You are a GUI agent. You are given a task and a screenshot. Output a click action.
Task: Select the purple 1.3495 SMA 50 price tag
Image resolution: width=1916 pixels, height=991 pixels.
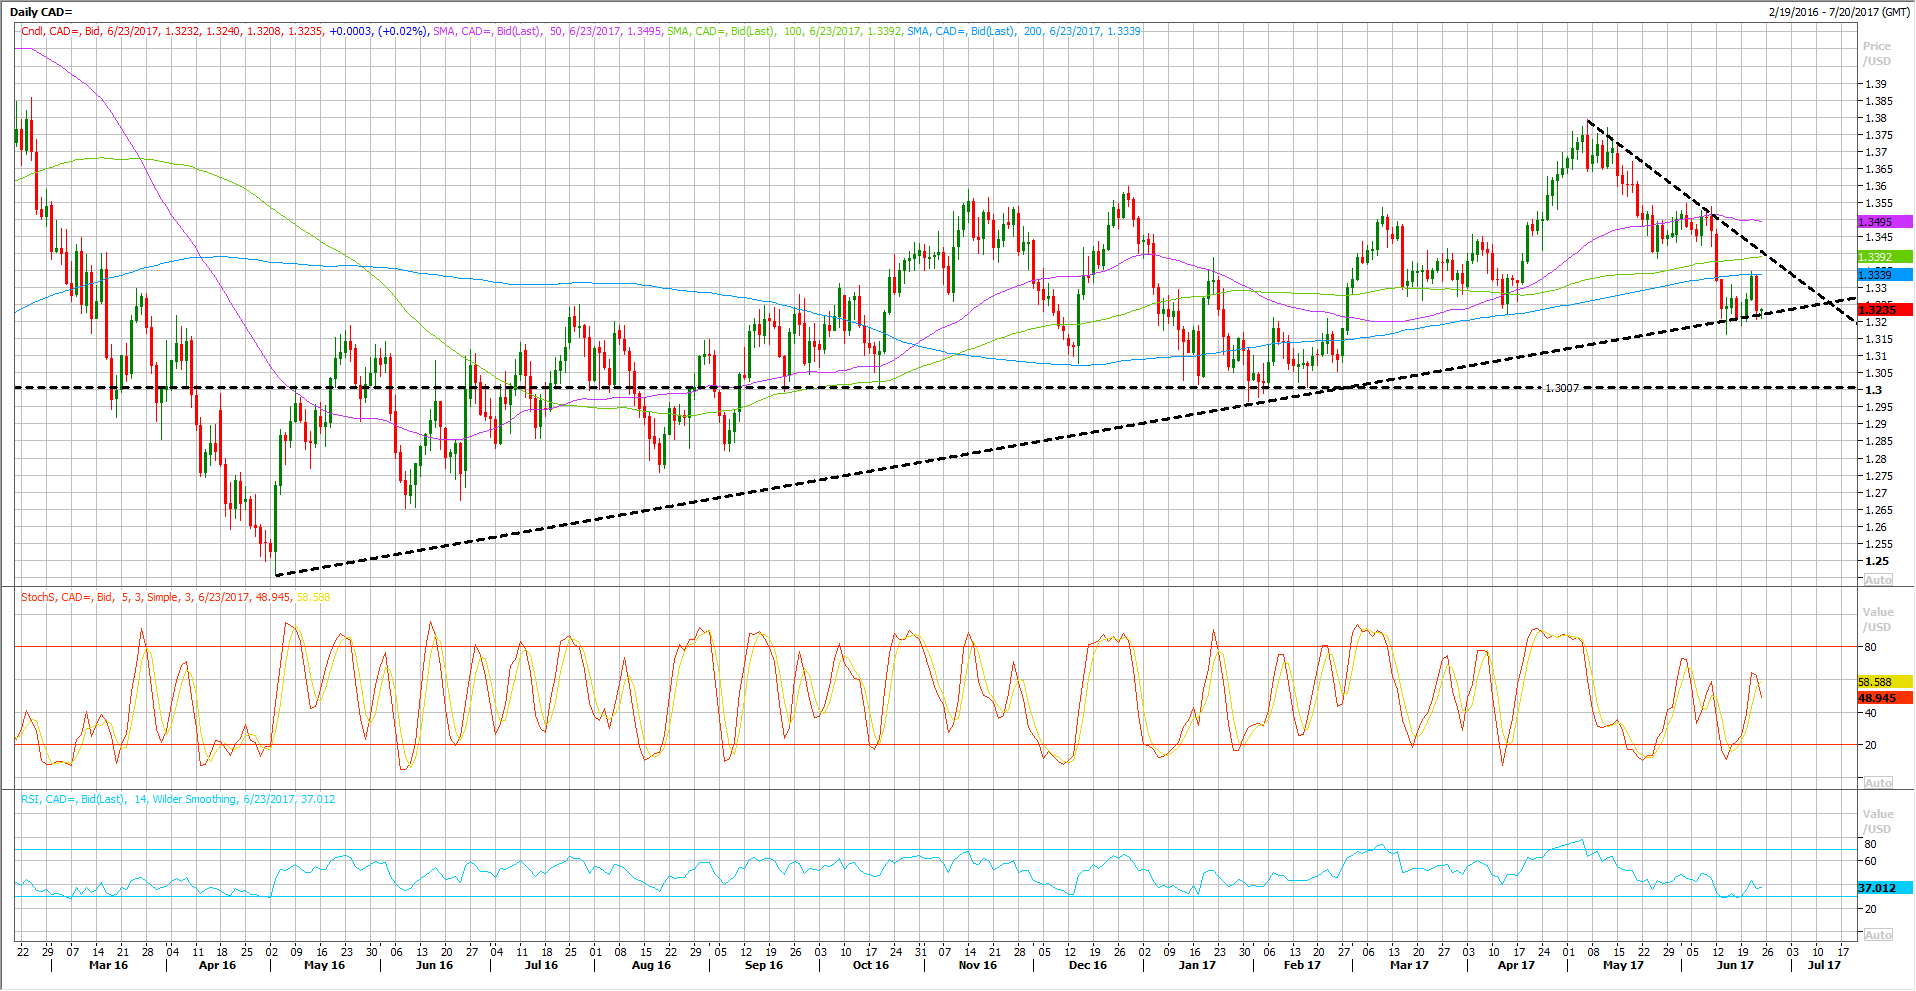pos(1884,222)
